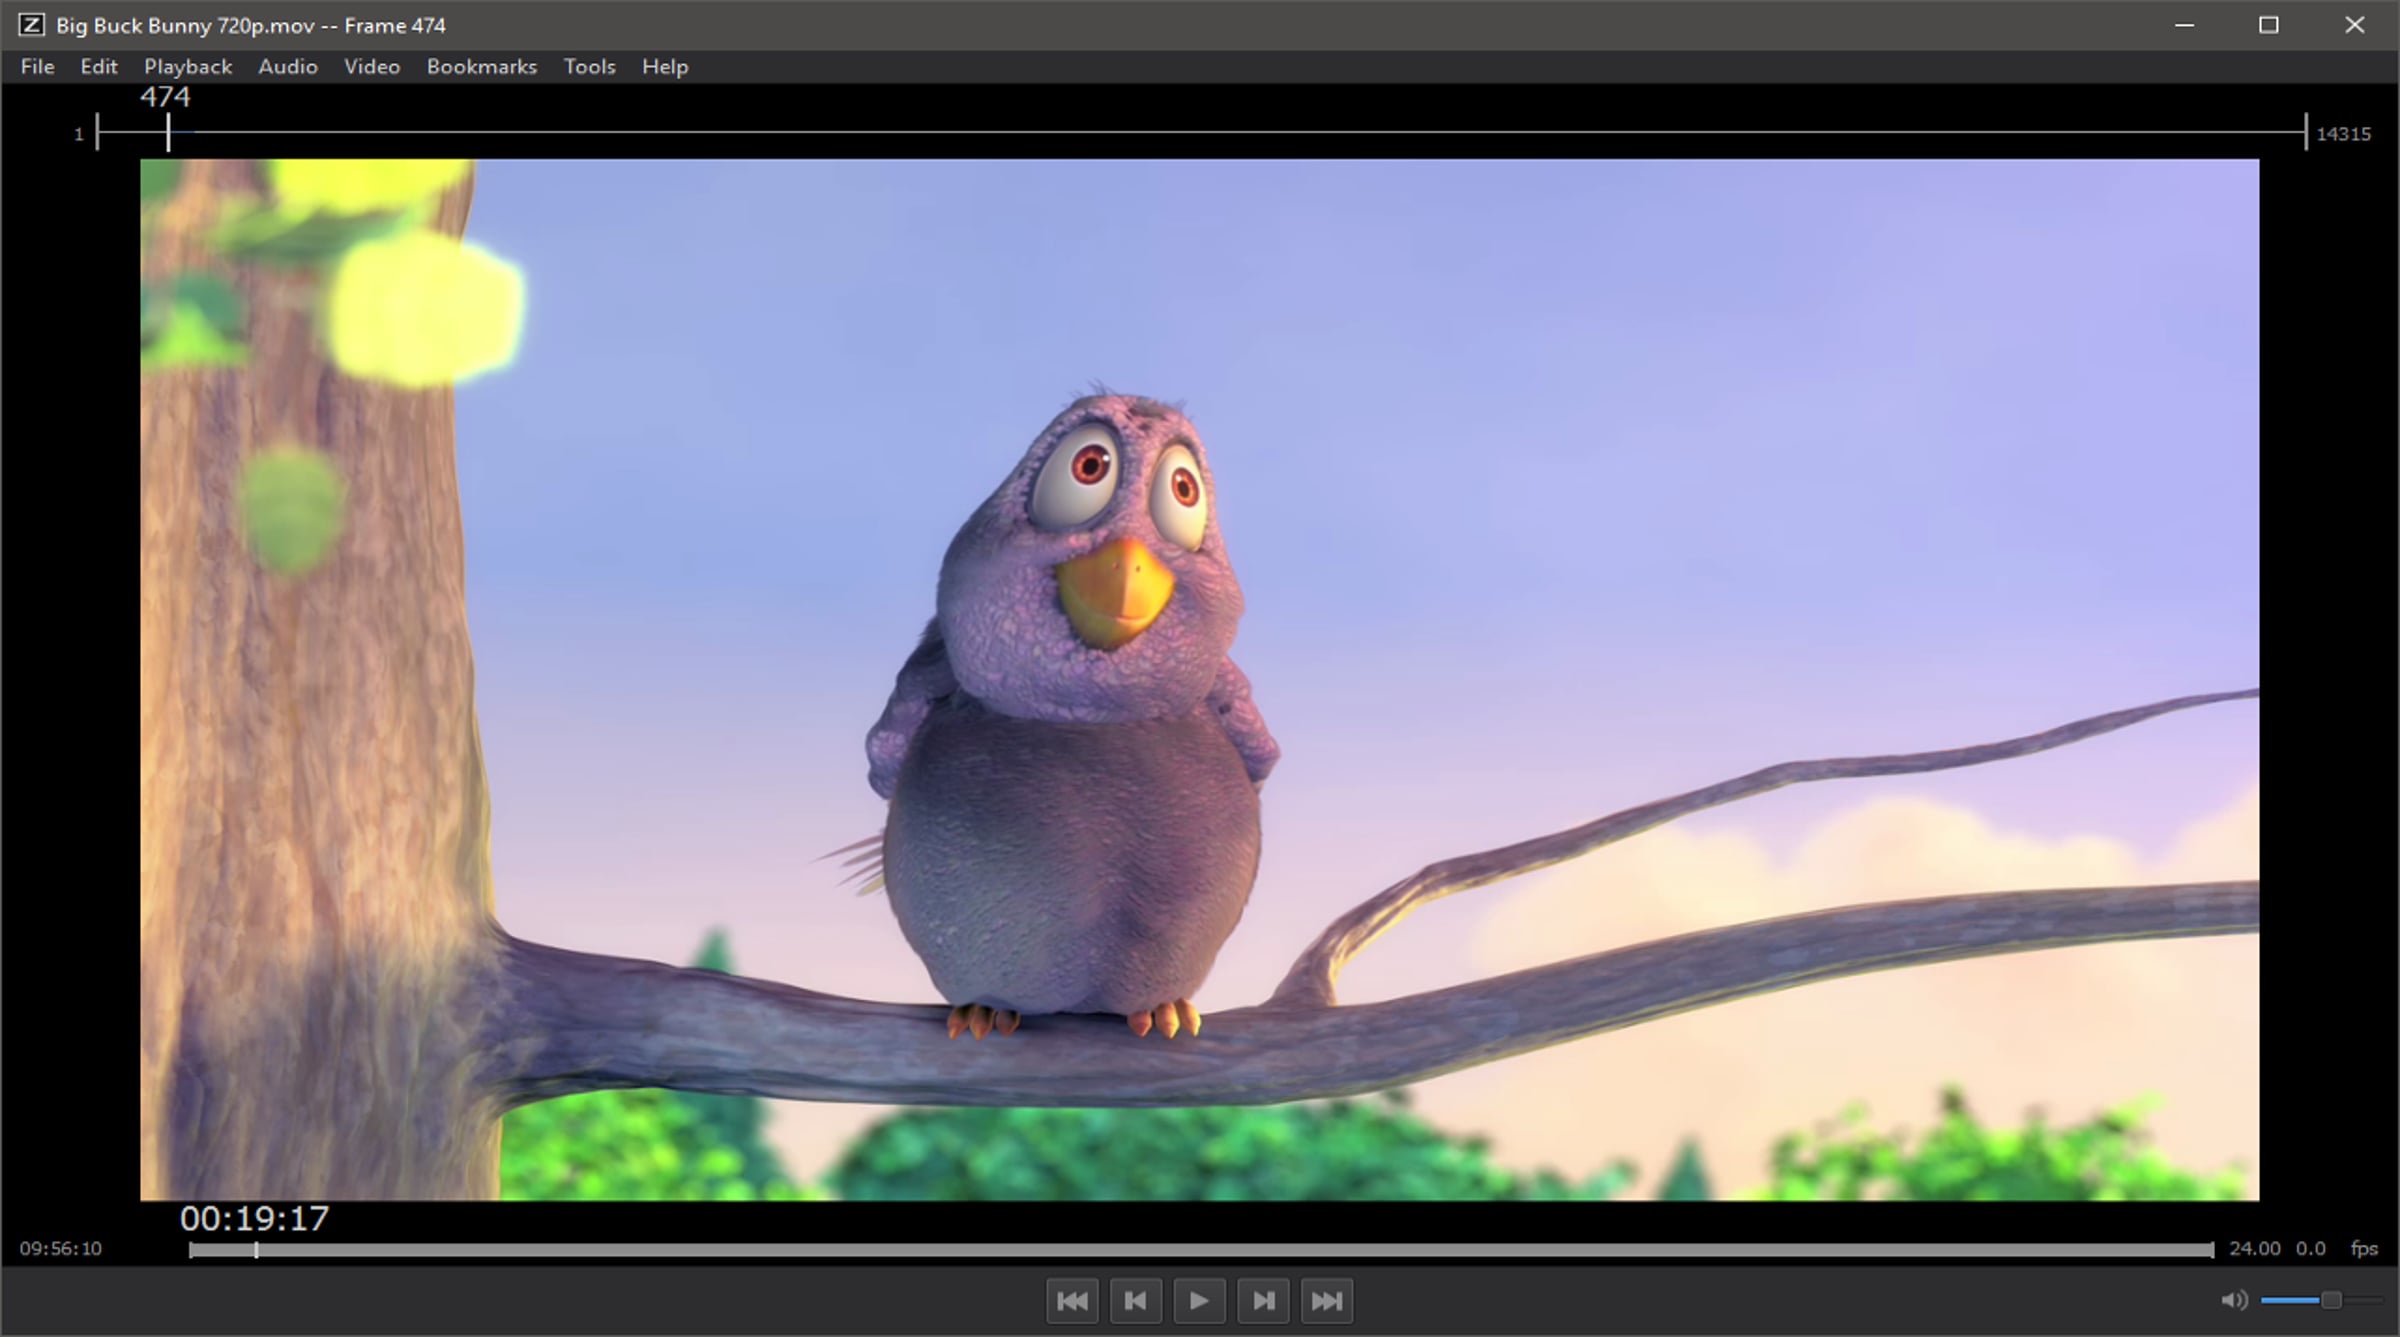This screenshot has width=2400, height=1337.
Task: Click the bottom seek bar position handle
Action: (x=256, y=1250)
